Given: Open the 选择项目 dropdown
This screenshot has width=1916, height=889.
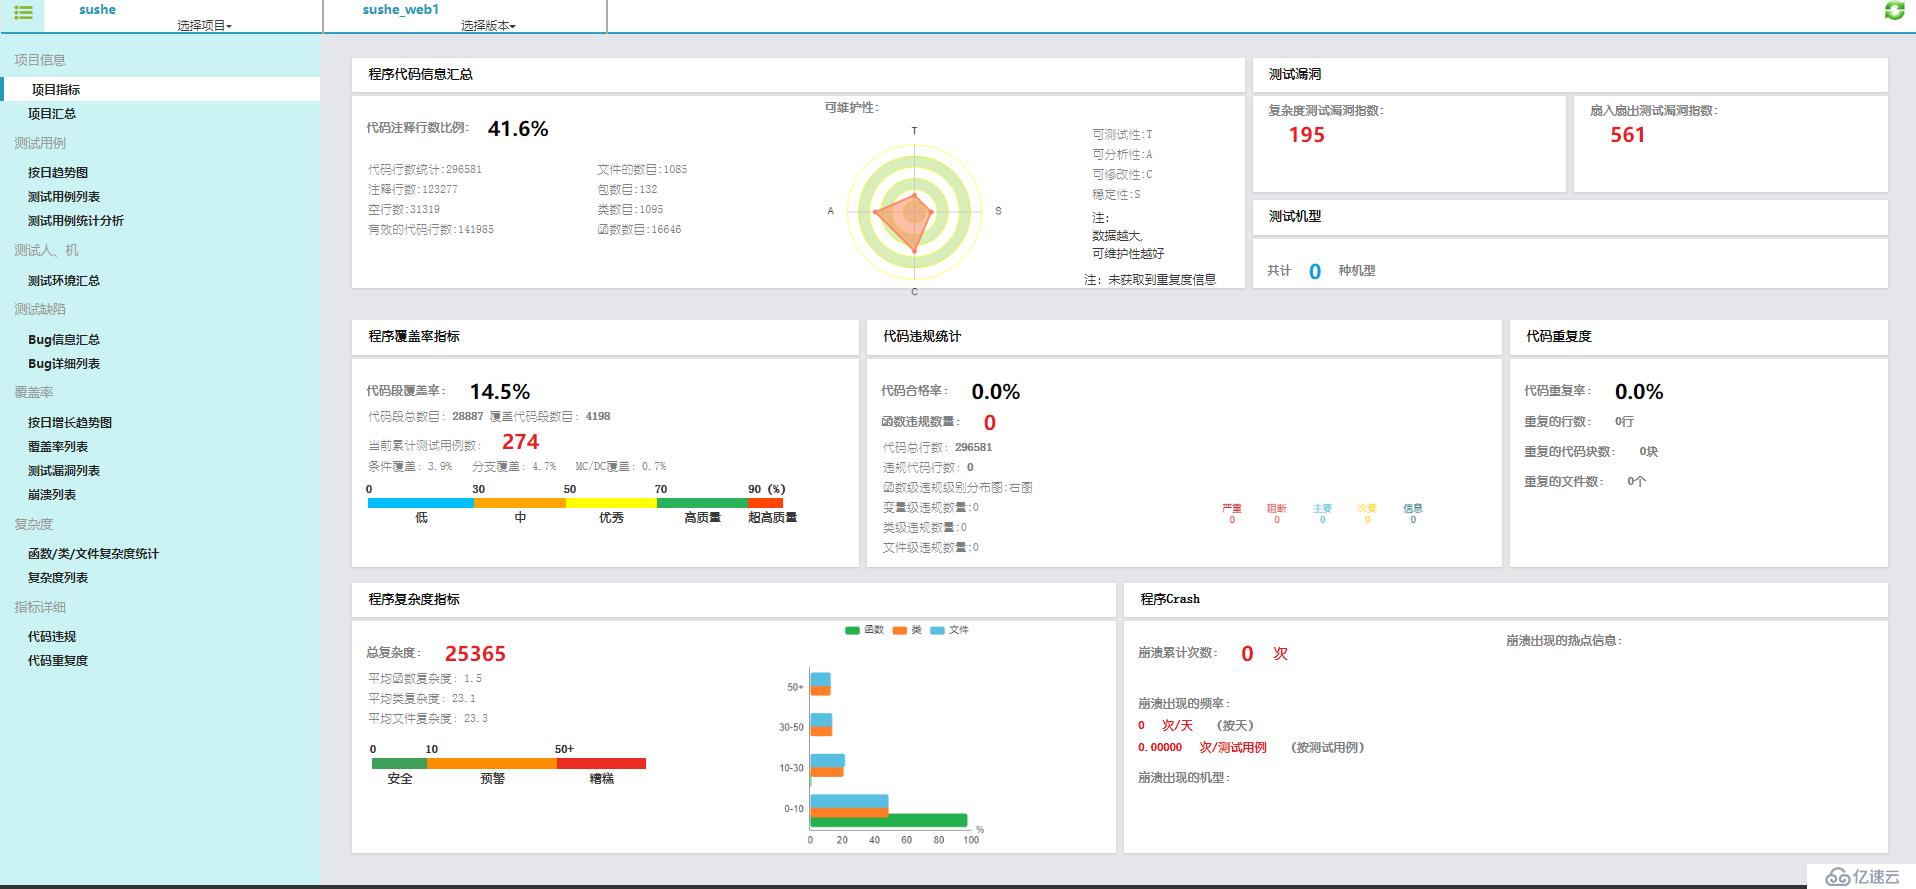Looking at the screenshot, I should [204, 25].
